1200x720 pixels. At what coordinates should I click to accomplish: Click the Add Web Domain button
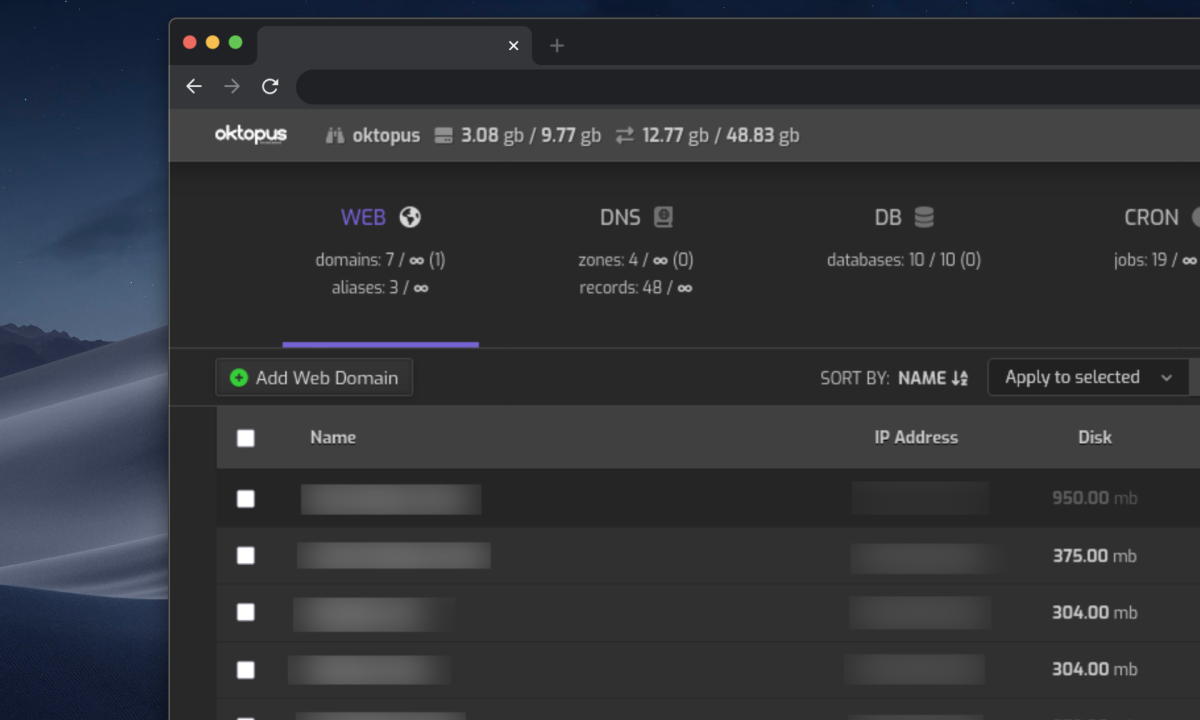tap(314, 378)
